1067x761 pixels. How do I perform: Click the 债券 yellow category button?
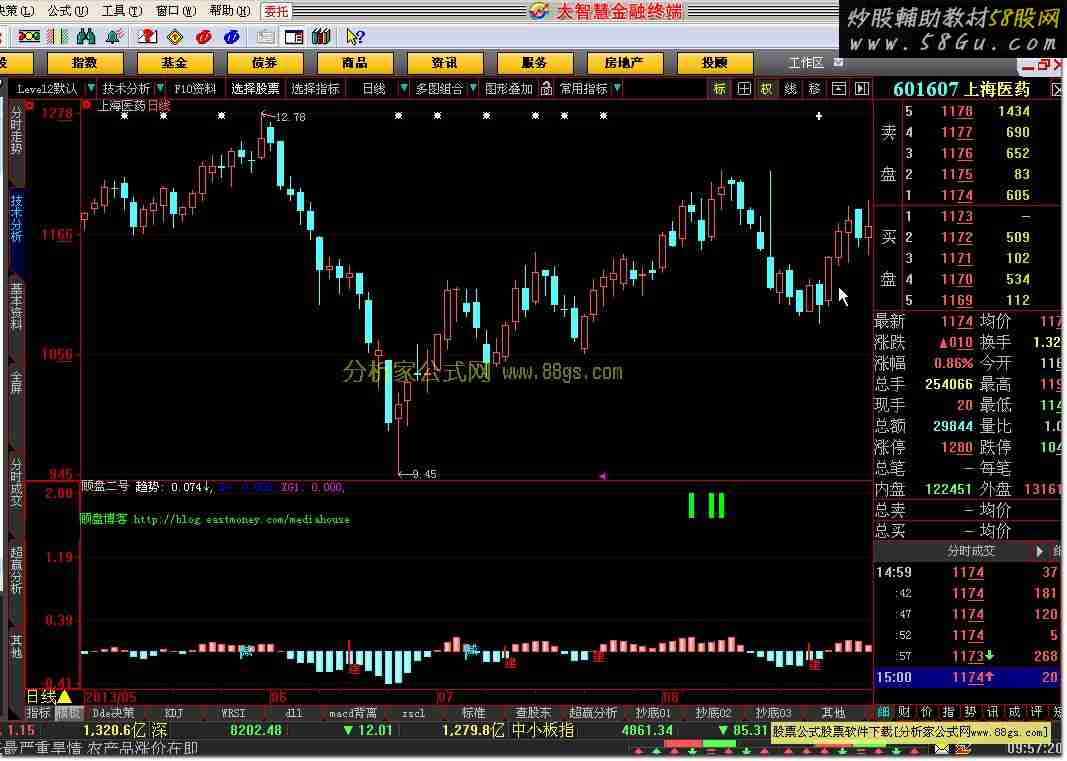pyautogui.click(x=265, y=63)
